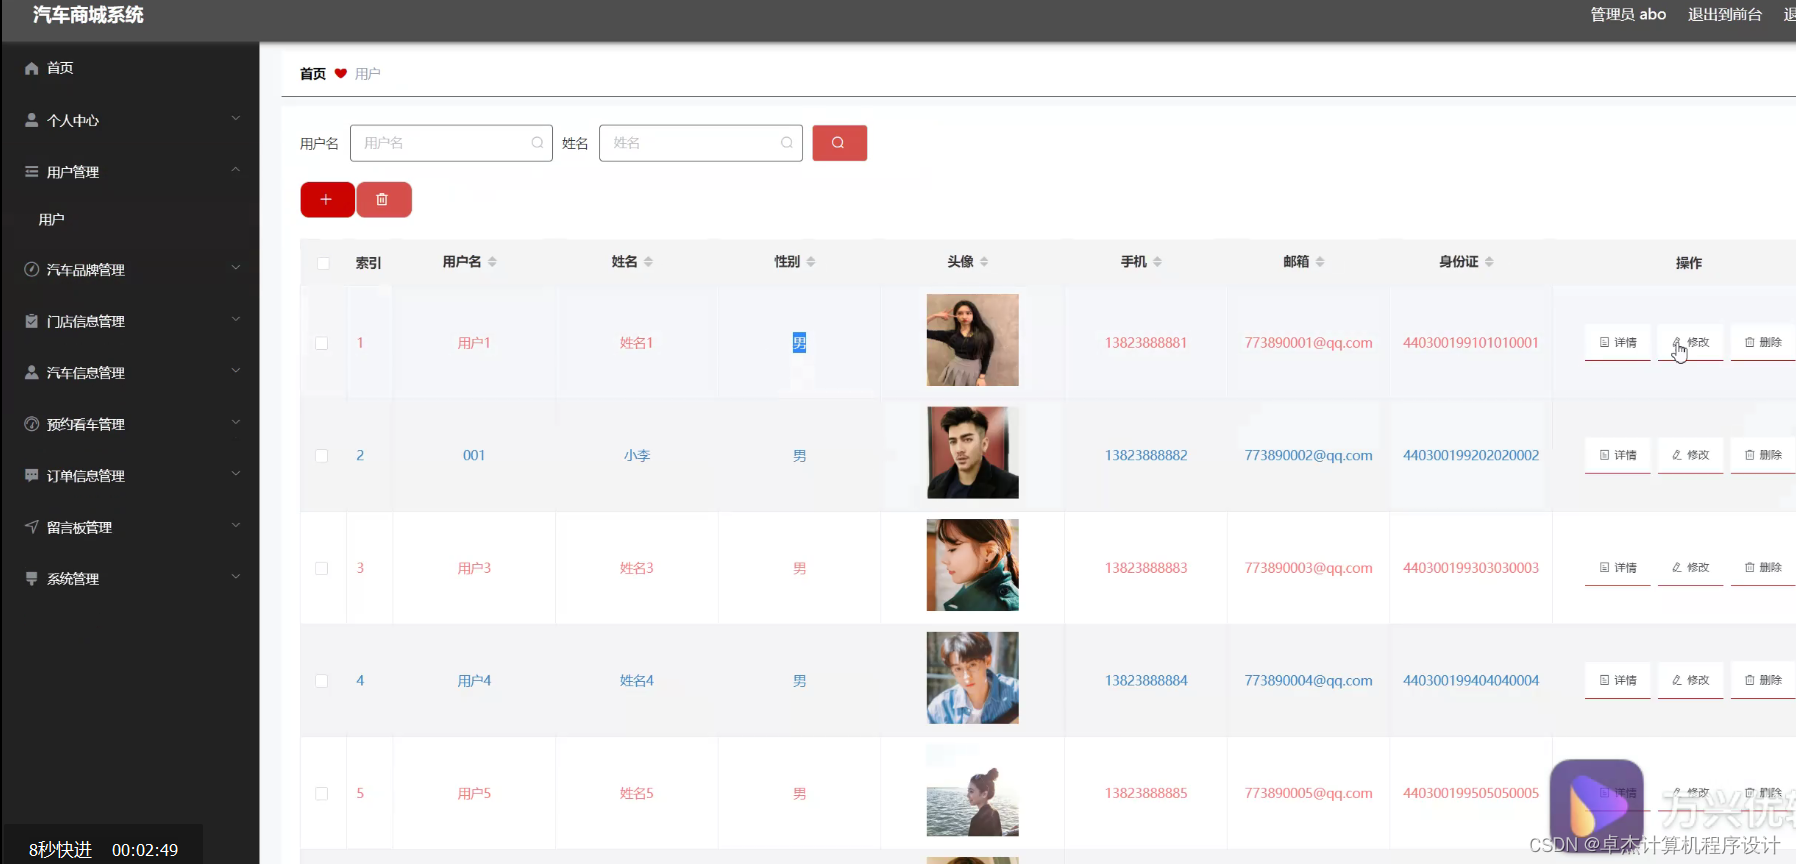1796x864 pixels.
Task: Click the icon beside 系统管理
Action: (x=32, y=579)
